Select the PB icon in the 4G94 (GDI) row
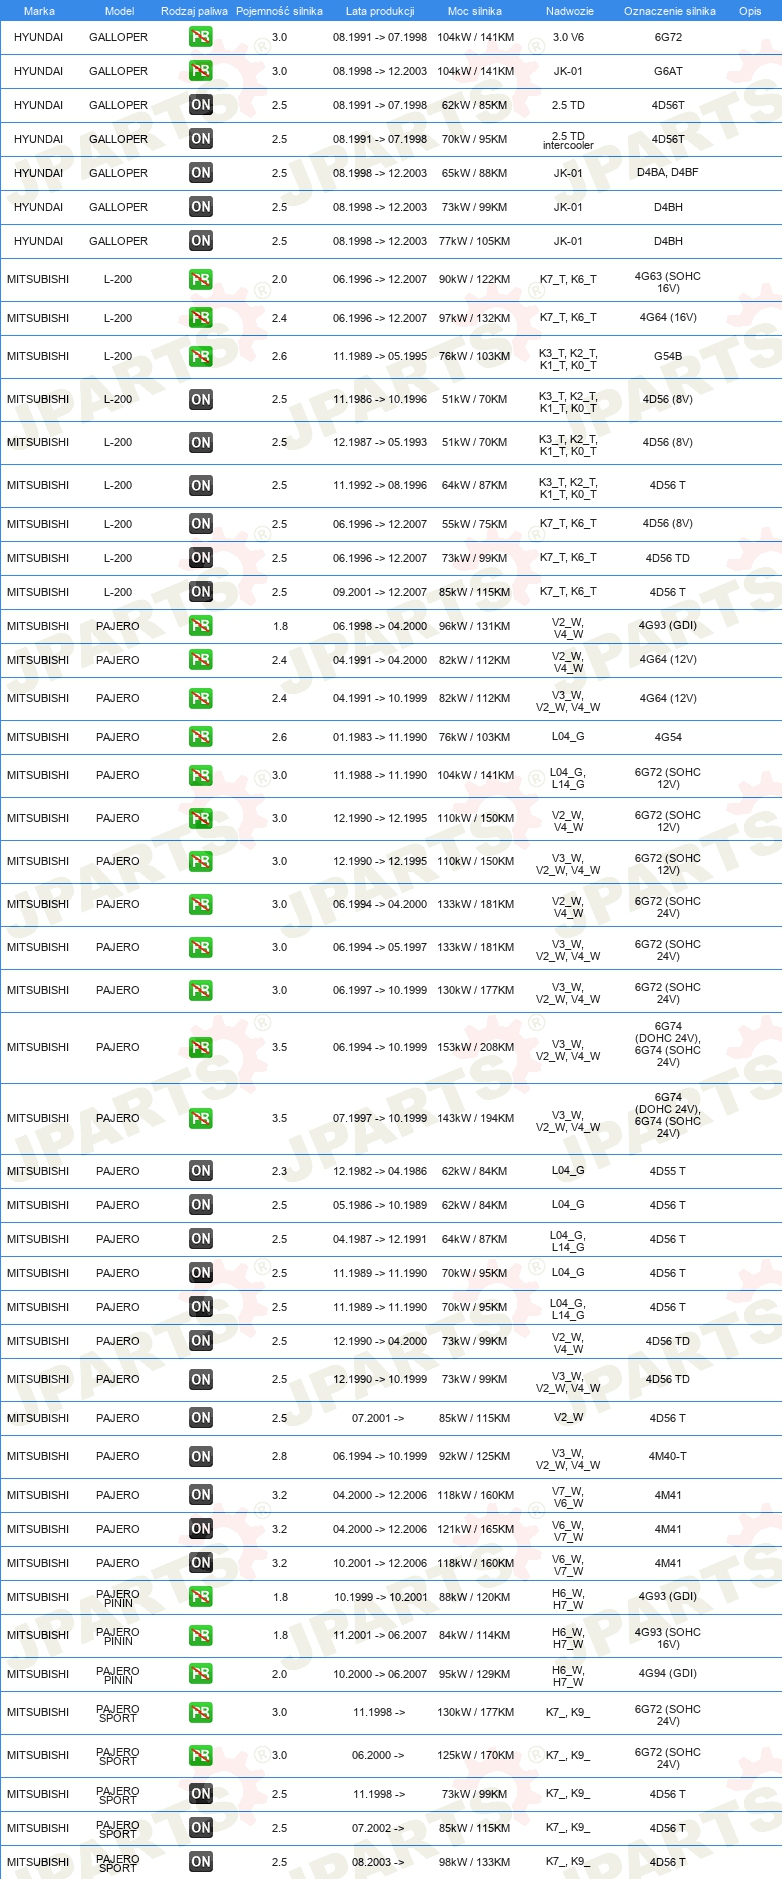Viewport: 782px width, 1879px height. [x=201, y=1674]
